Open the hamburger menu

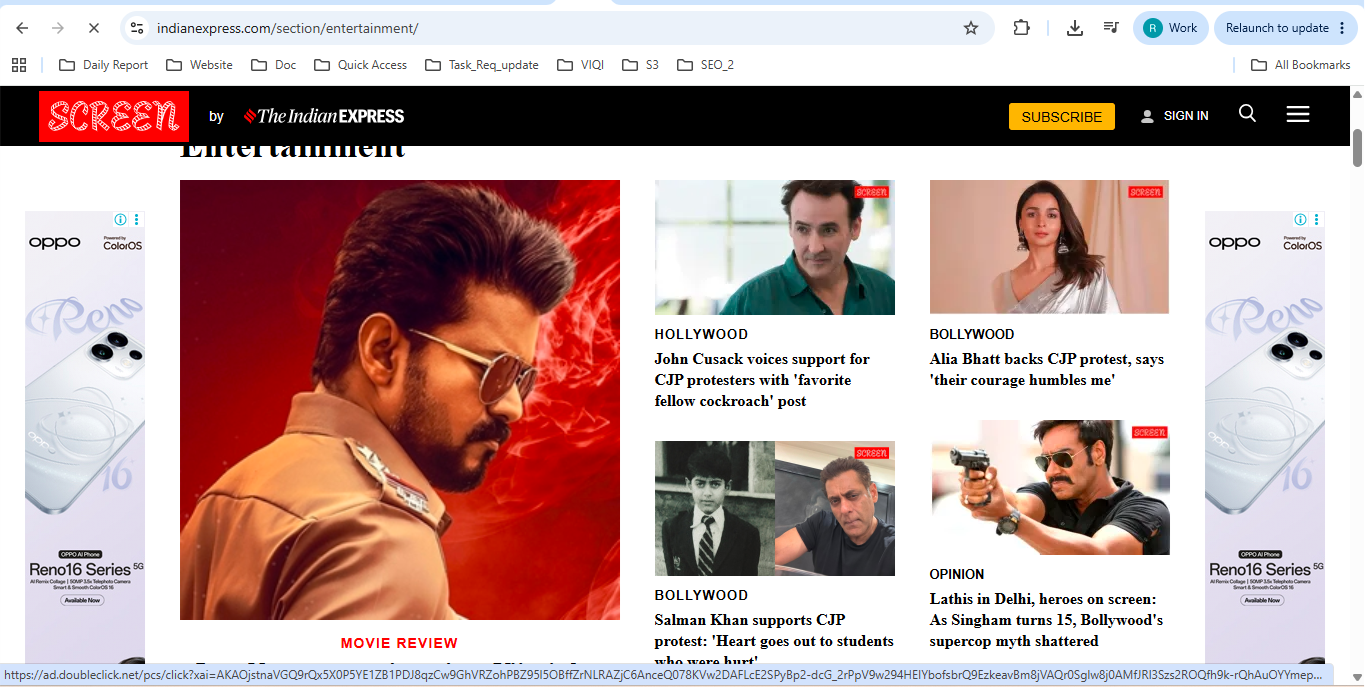1298,114
